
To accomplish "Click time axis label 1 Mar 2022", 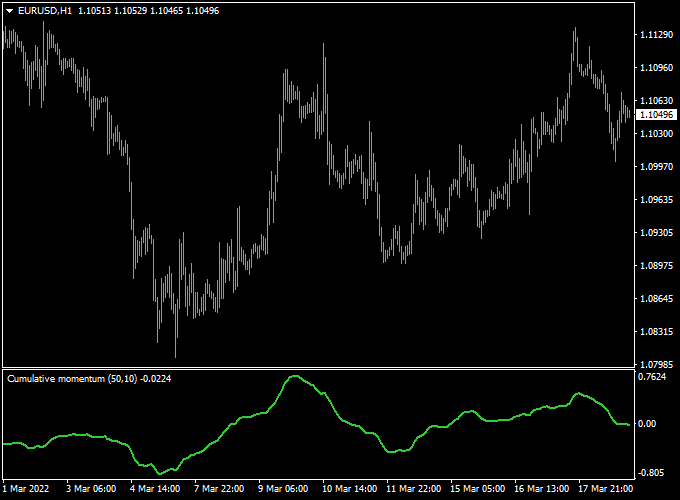I will pos(26,489).
